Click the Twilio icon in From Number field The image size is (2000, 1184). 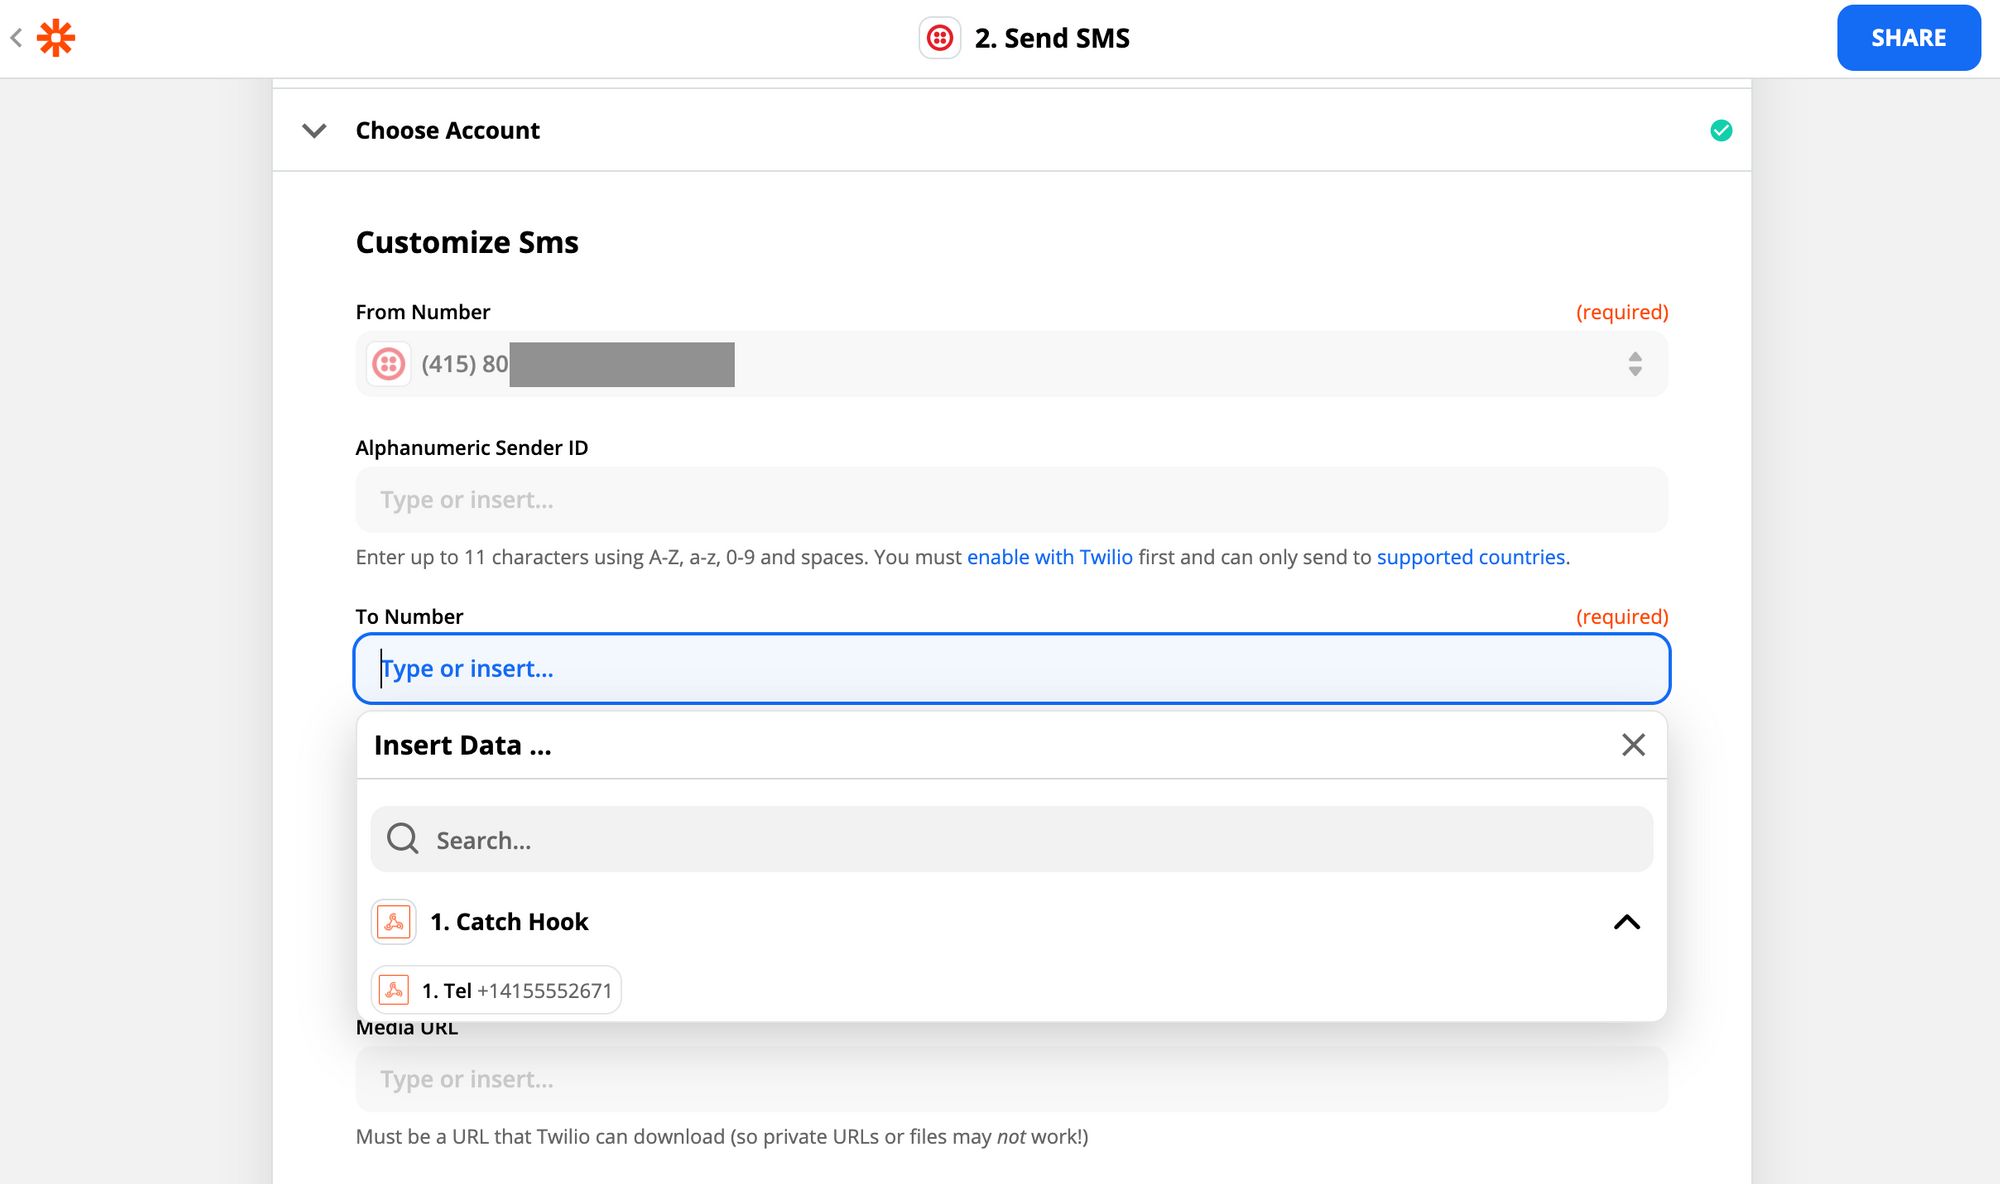click(x=389, y=364)
